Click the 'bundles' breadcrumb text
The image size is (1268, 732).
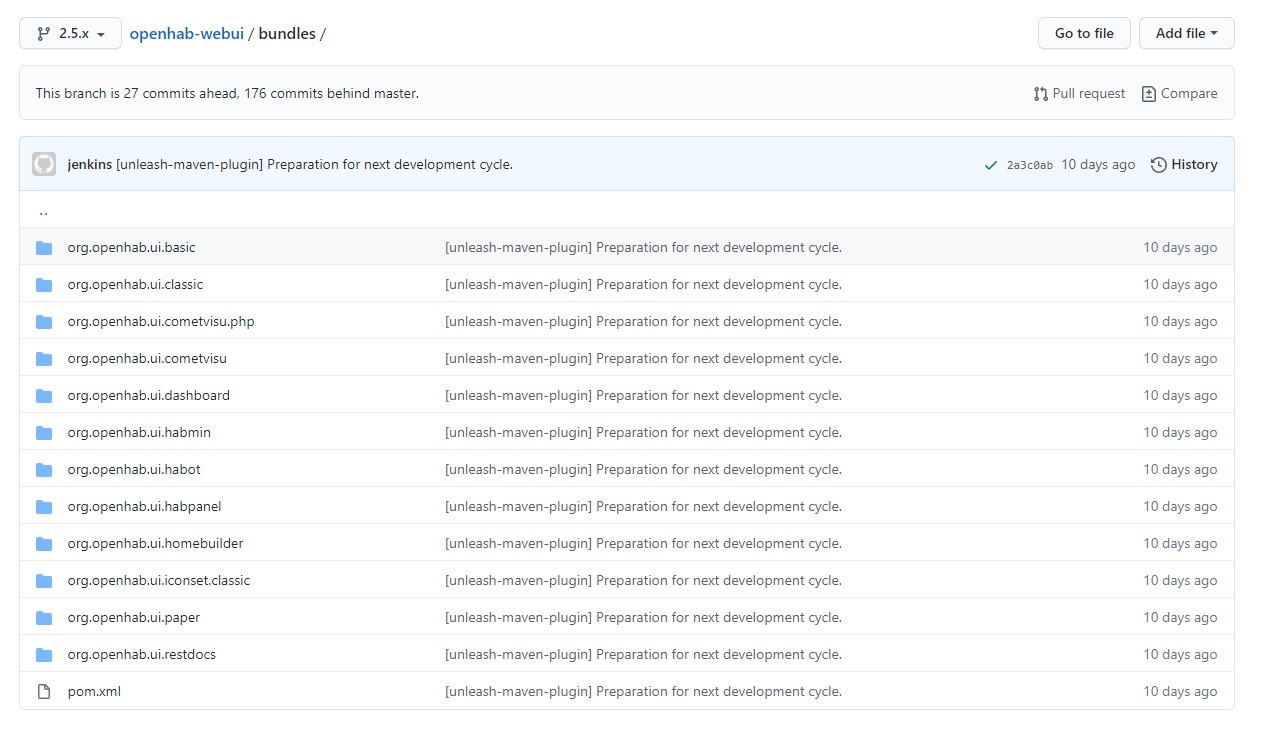[287, 33]
